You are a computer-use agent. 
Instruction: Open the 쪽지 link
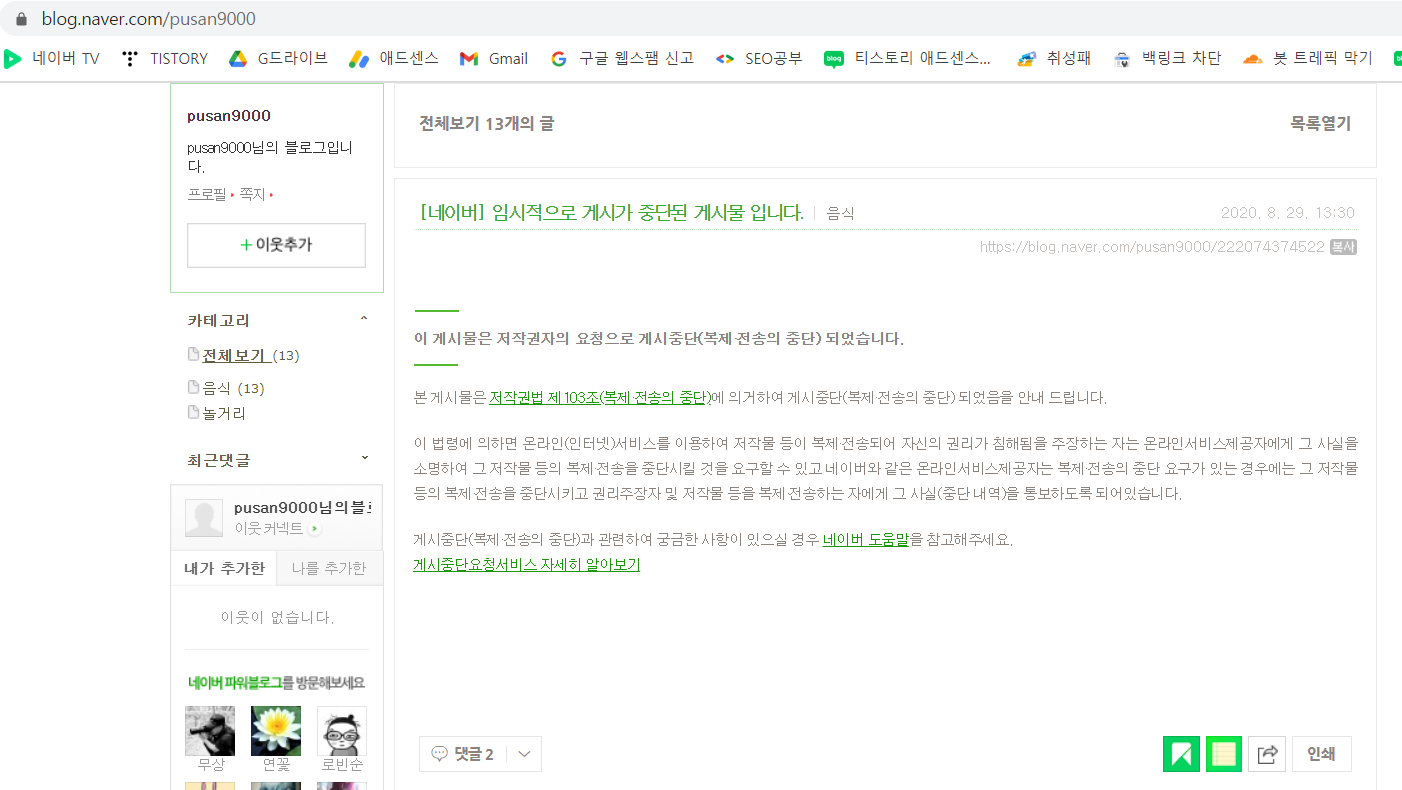point(252,194)
